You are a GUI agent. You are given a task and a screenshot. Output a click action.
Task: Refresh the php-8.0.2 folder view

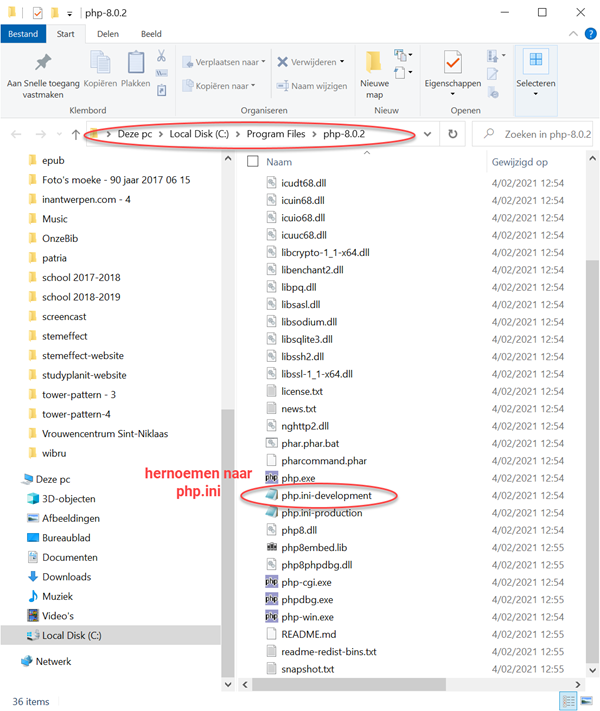click(x=453, y=134)
